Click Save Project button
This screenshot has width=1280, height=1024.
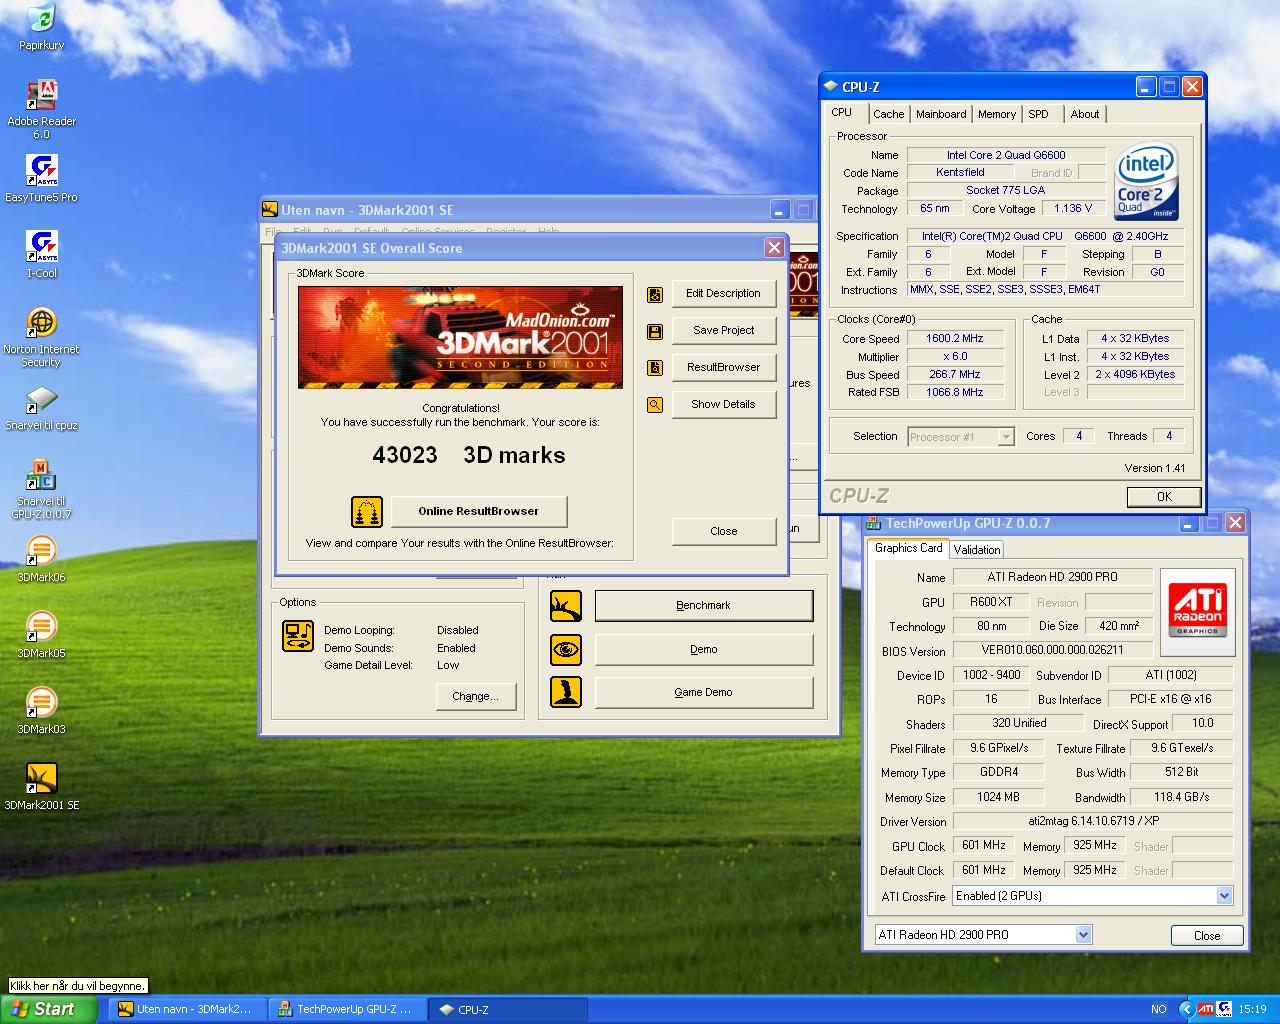[724, 331]
